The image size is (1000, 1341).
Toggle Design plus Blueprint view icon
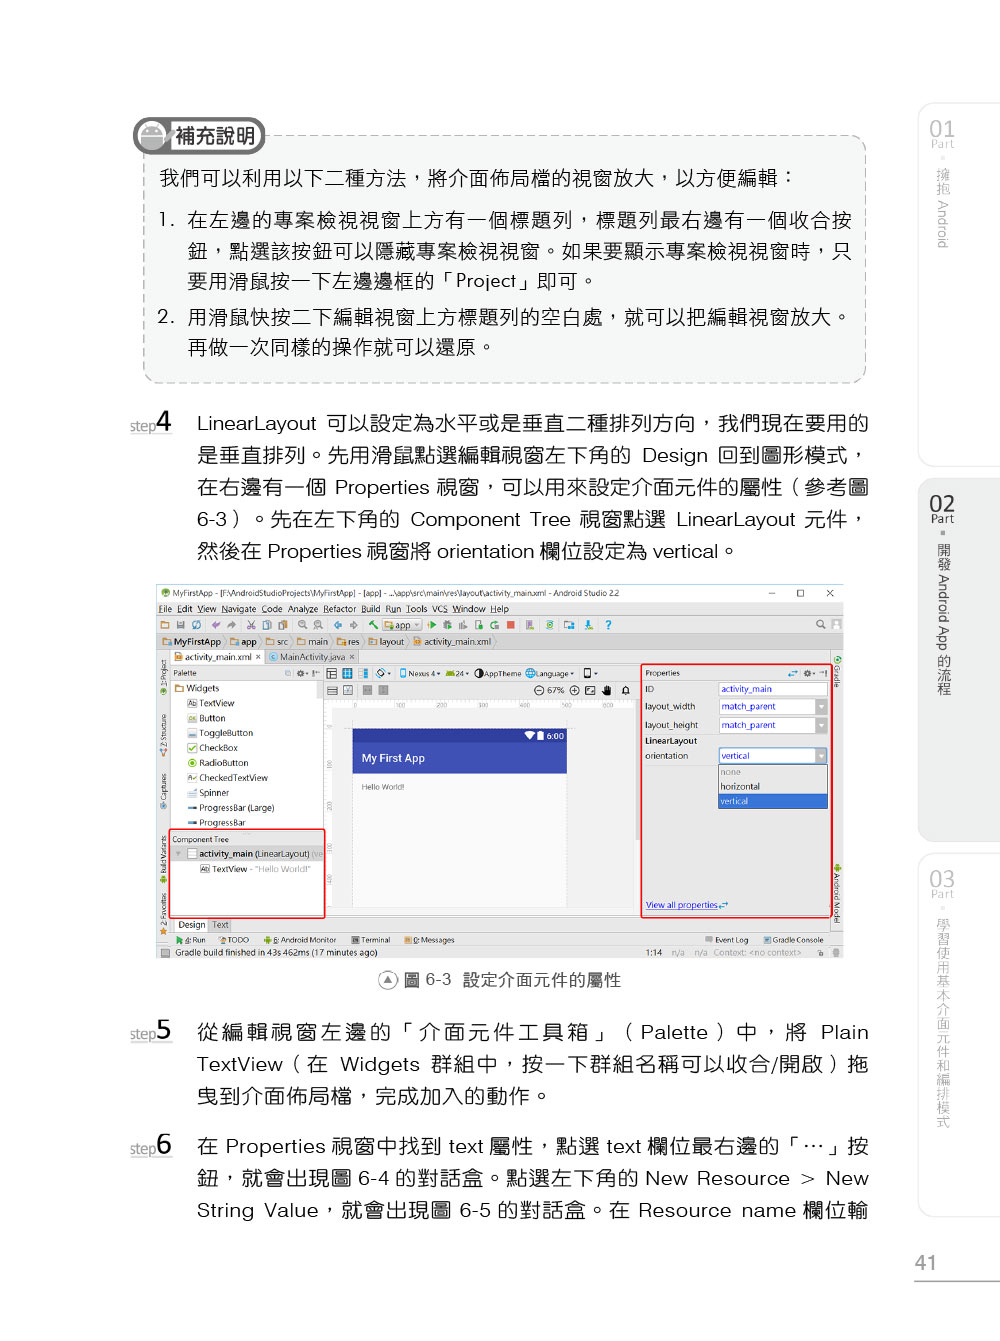[363, 673]
